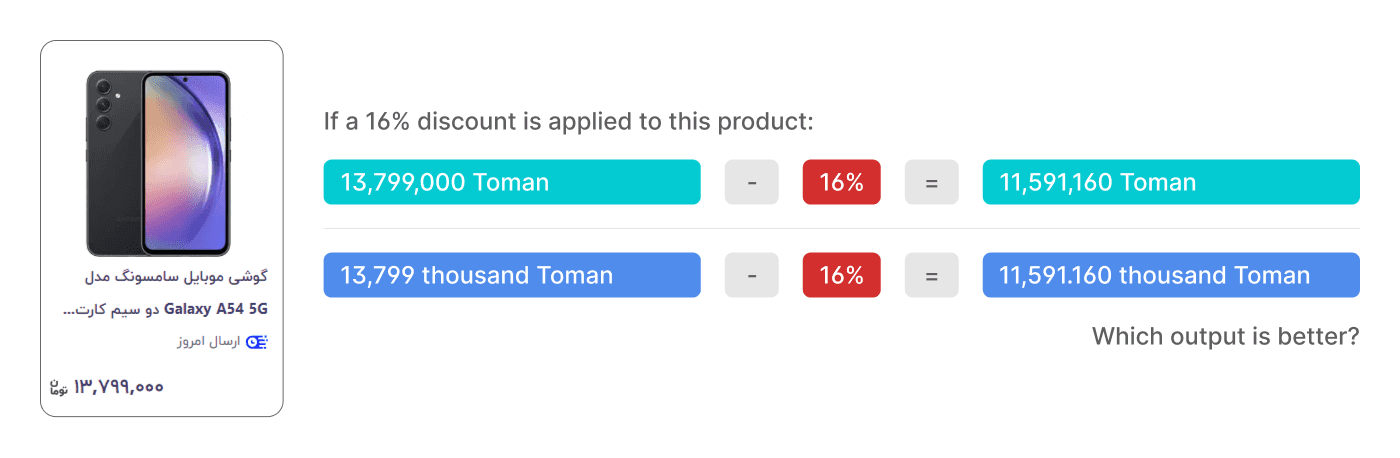The height and width of the screenshot is (458, 1400).
Task: Click the Toman currency symbol beside the price
Action: click(58, 387)
